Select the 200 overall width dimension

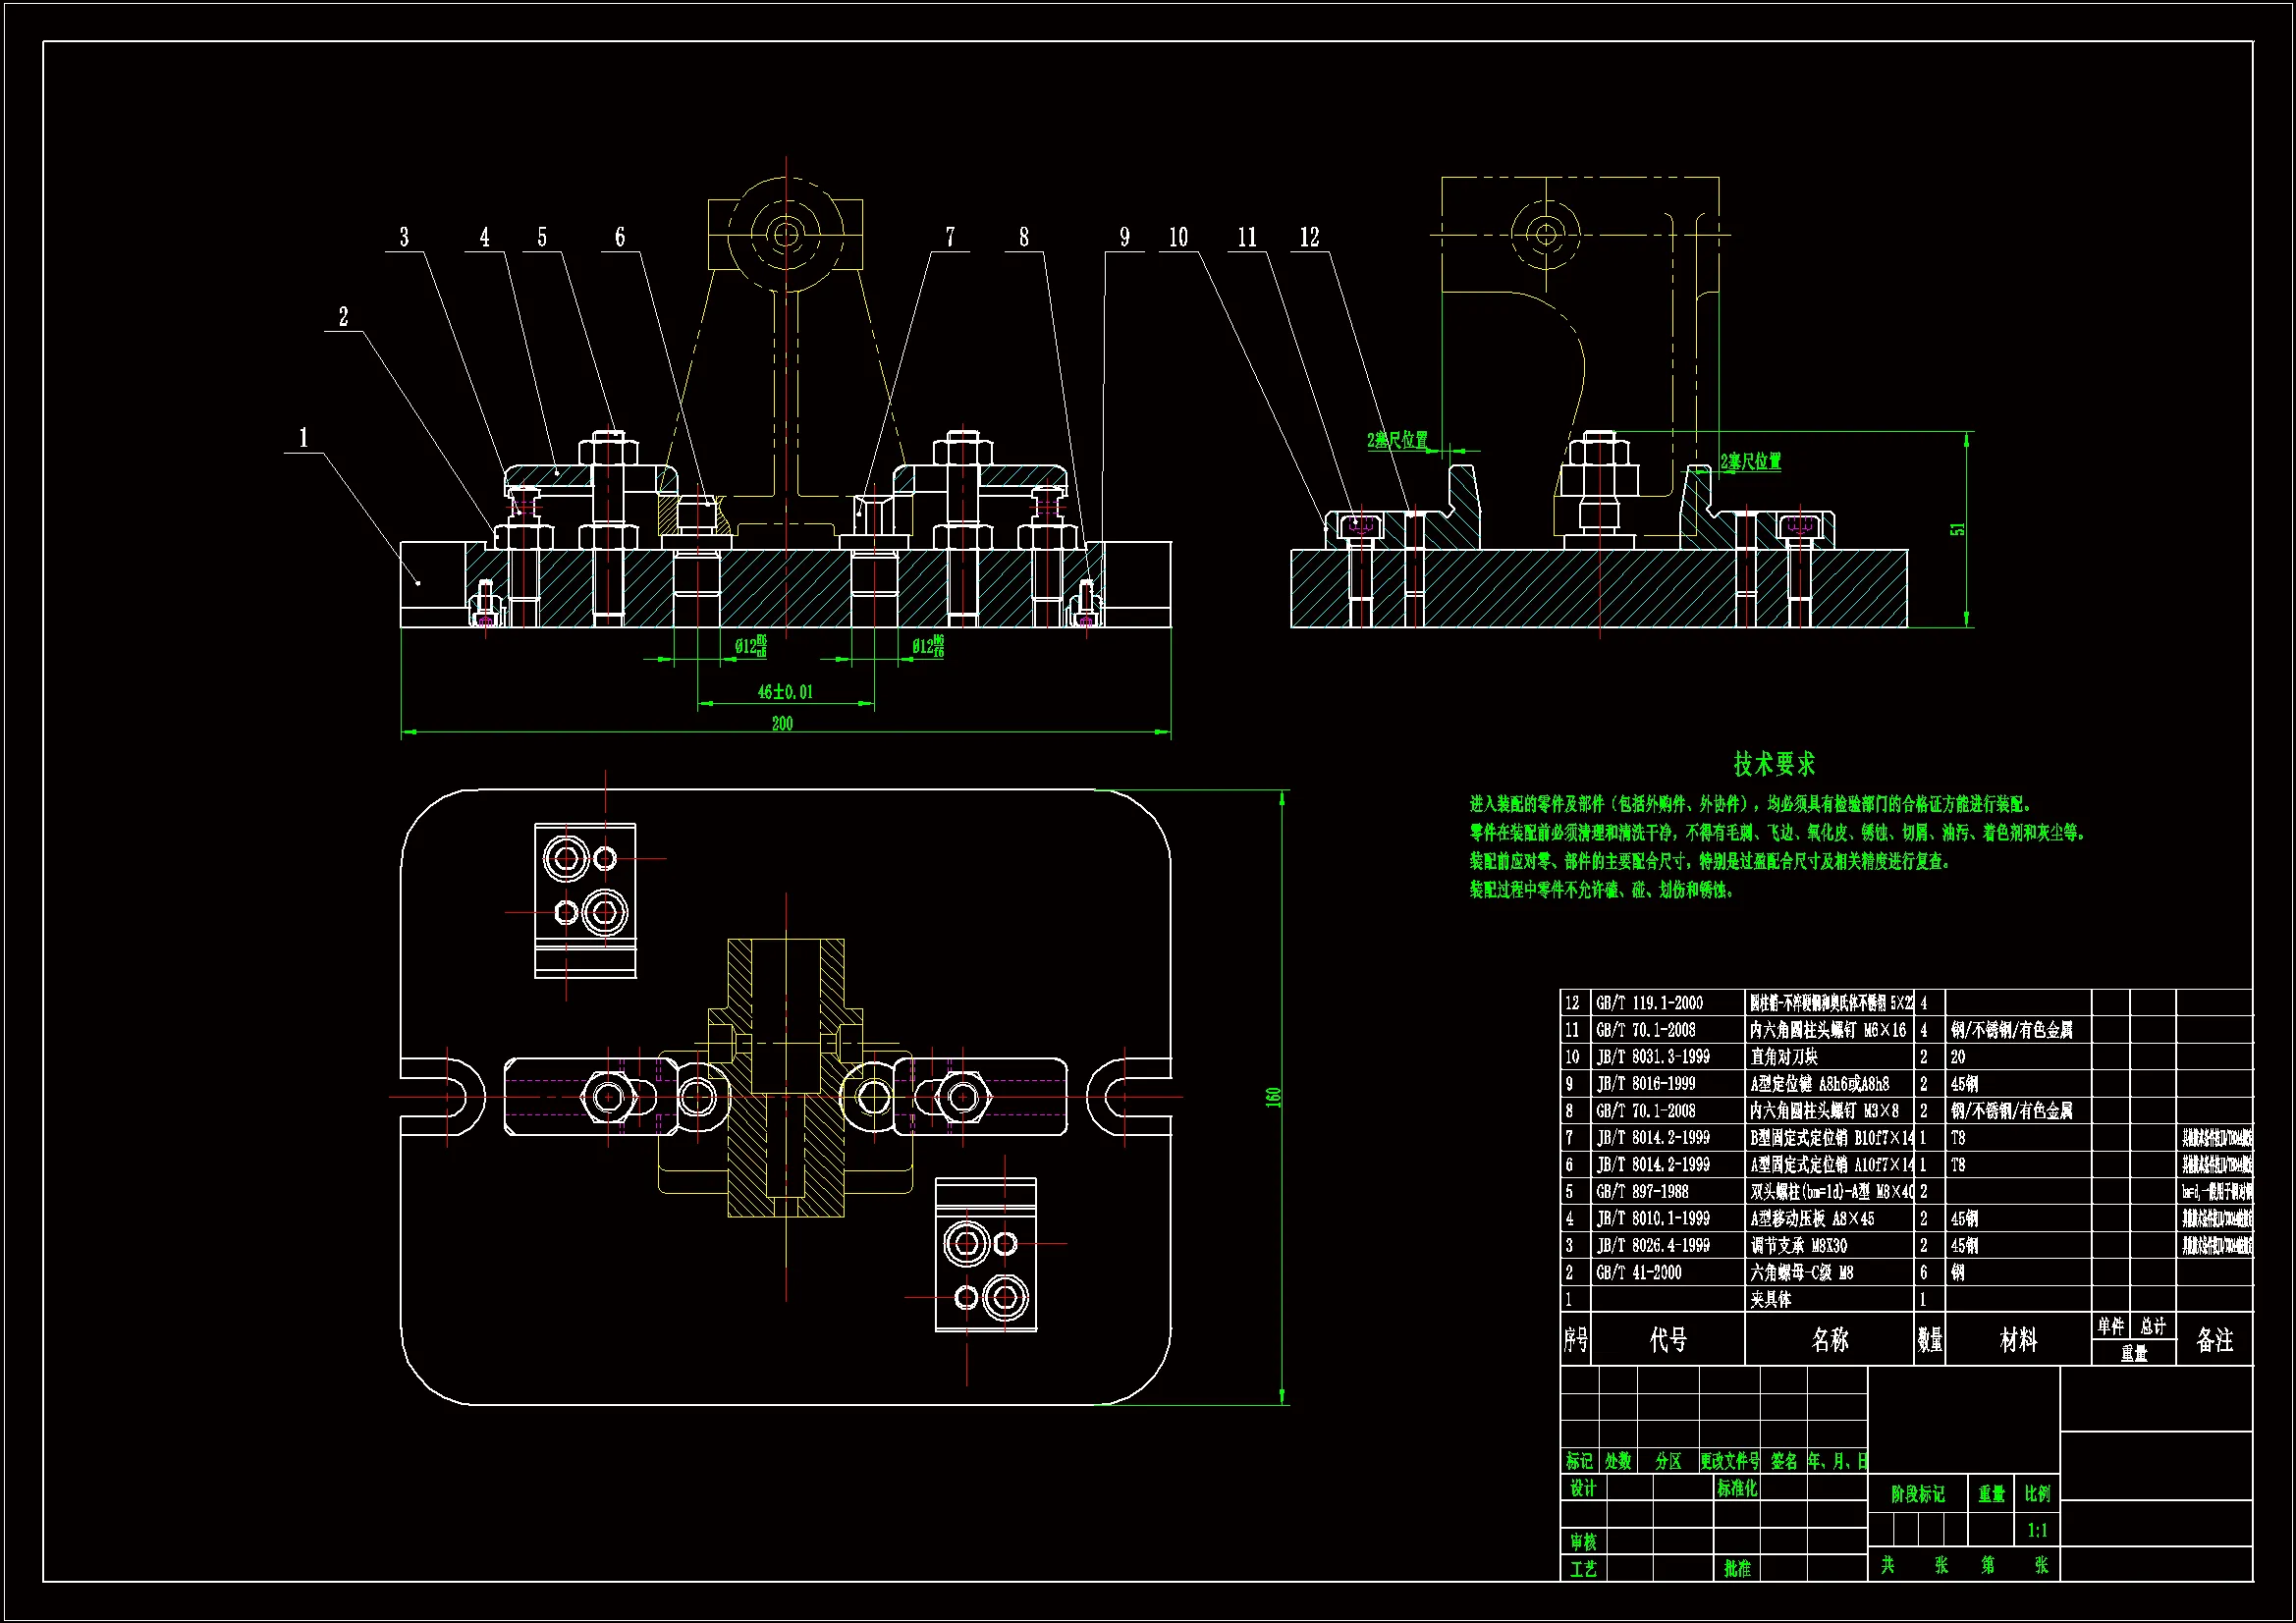pyautogui.click(x=782, y=723)
